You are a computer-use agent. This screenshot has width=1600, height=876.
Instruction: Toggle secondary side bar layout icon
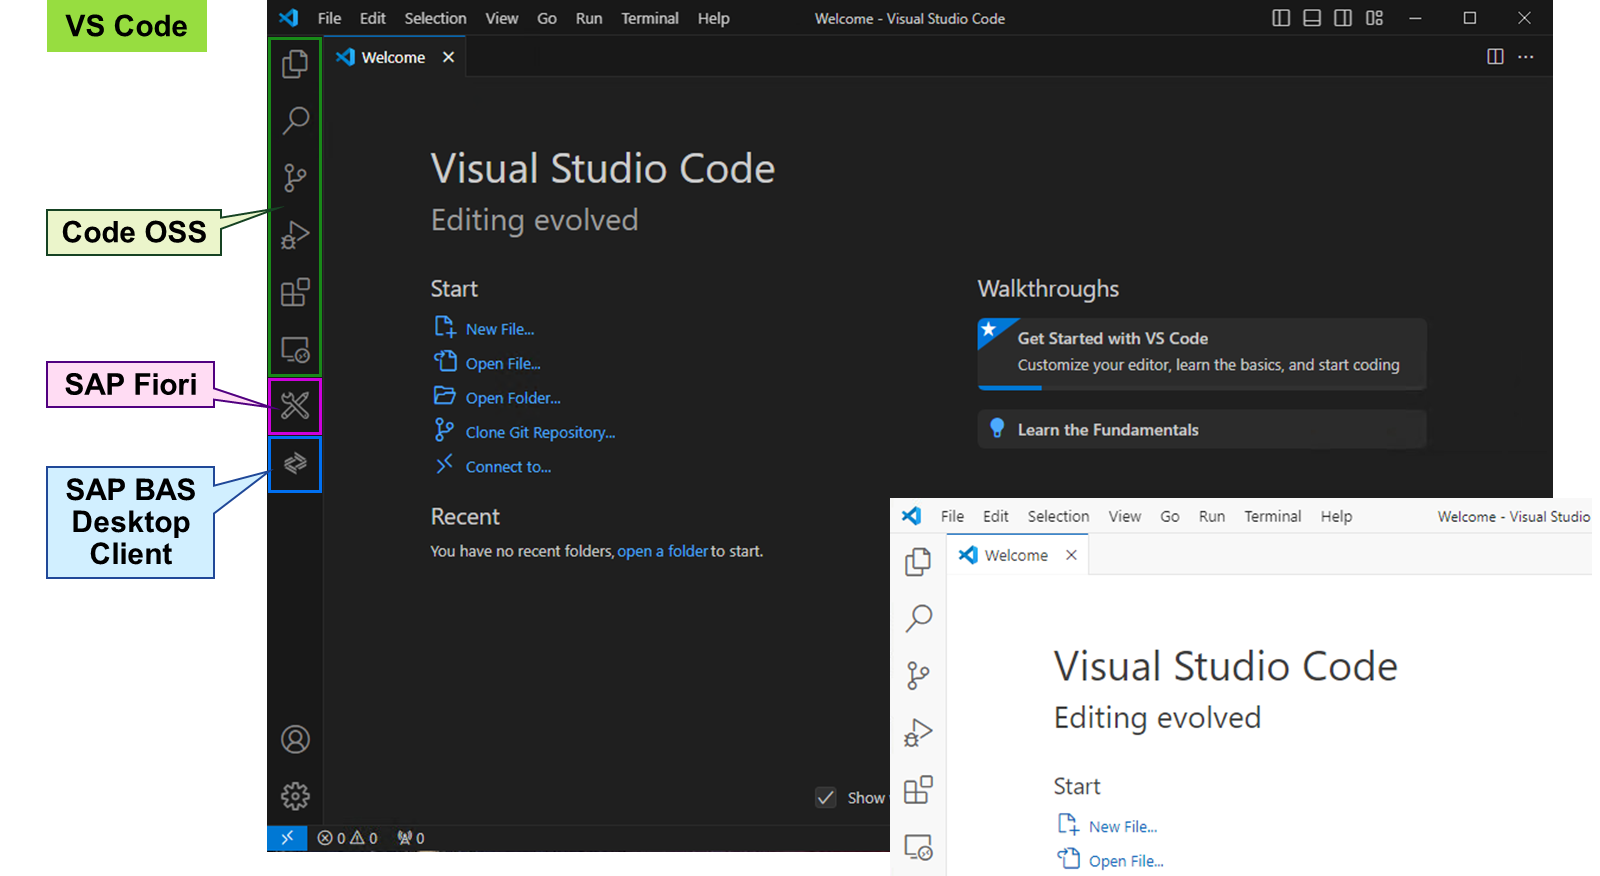tap(1343, 18)
